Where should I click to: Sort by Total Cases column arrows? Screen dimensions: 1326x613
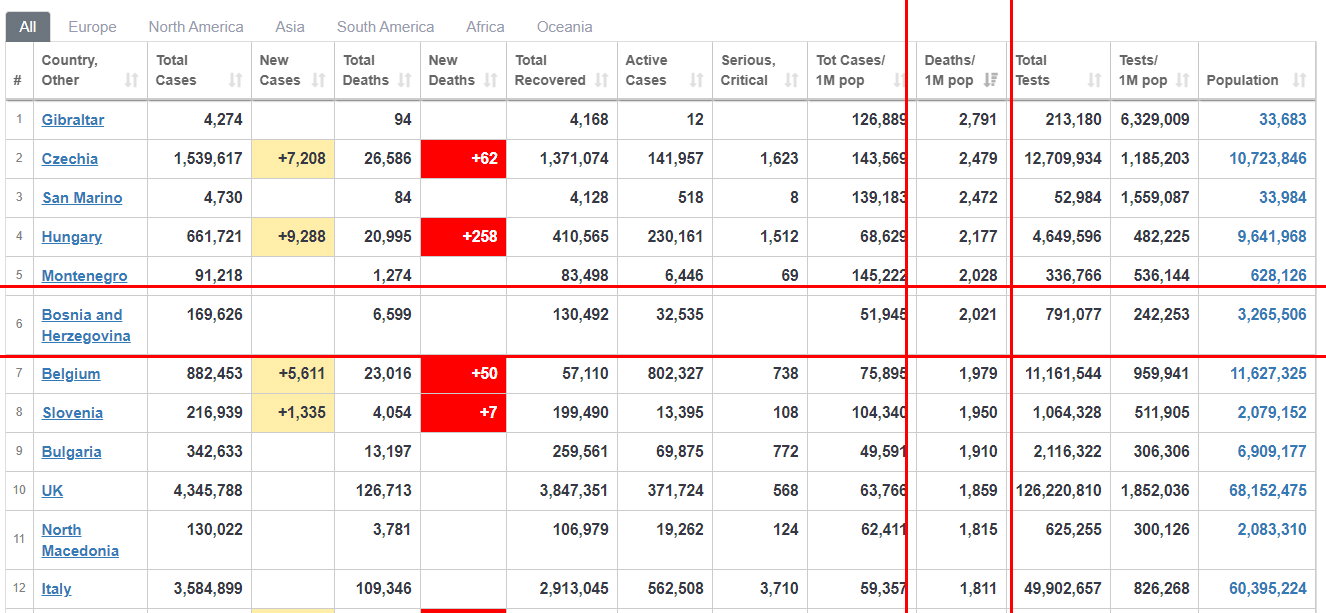pyautogui.click(x=236, y=80)
